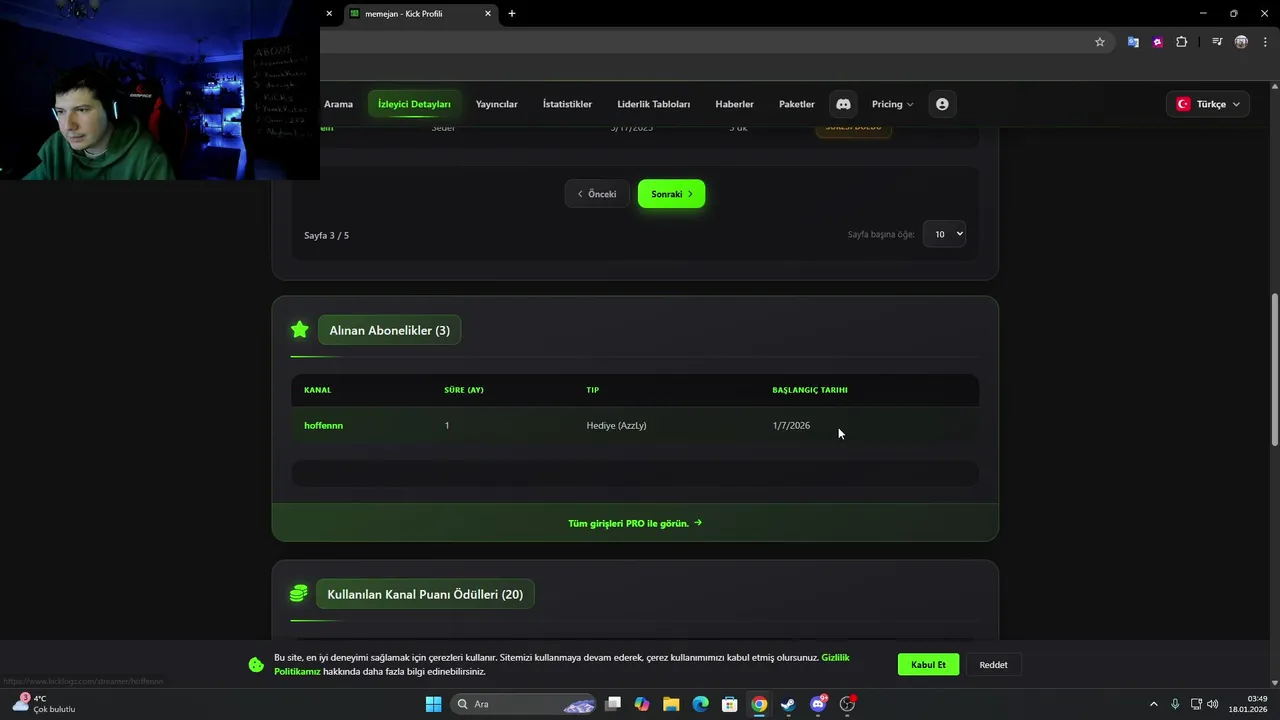
Task: Open Yayıncılar in the navigation
Action: pos(497,104)
